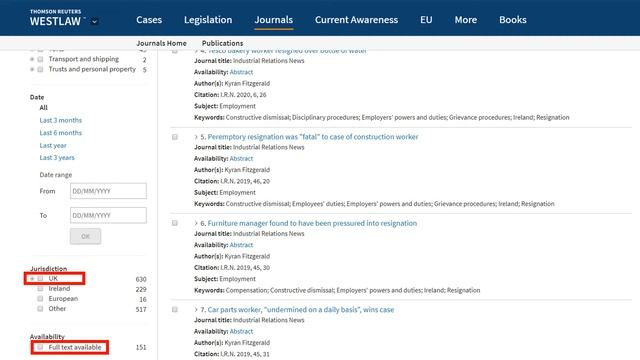Expand the Transport and shipping topic
Screen dimensions: 640x360
tap(32, 59)
